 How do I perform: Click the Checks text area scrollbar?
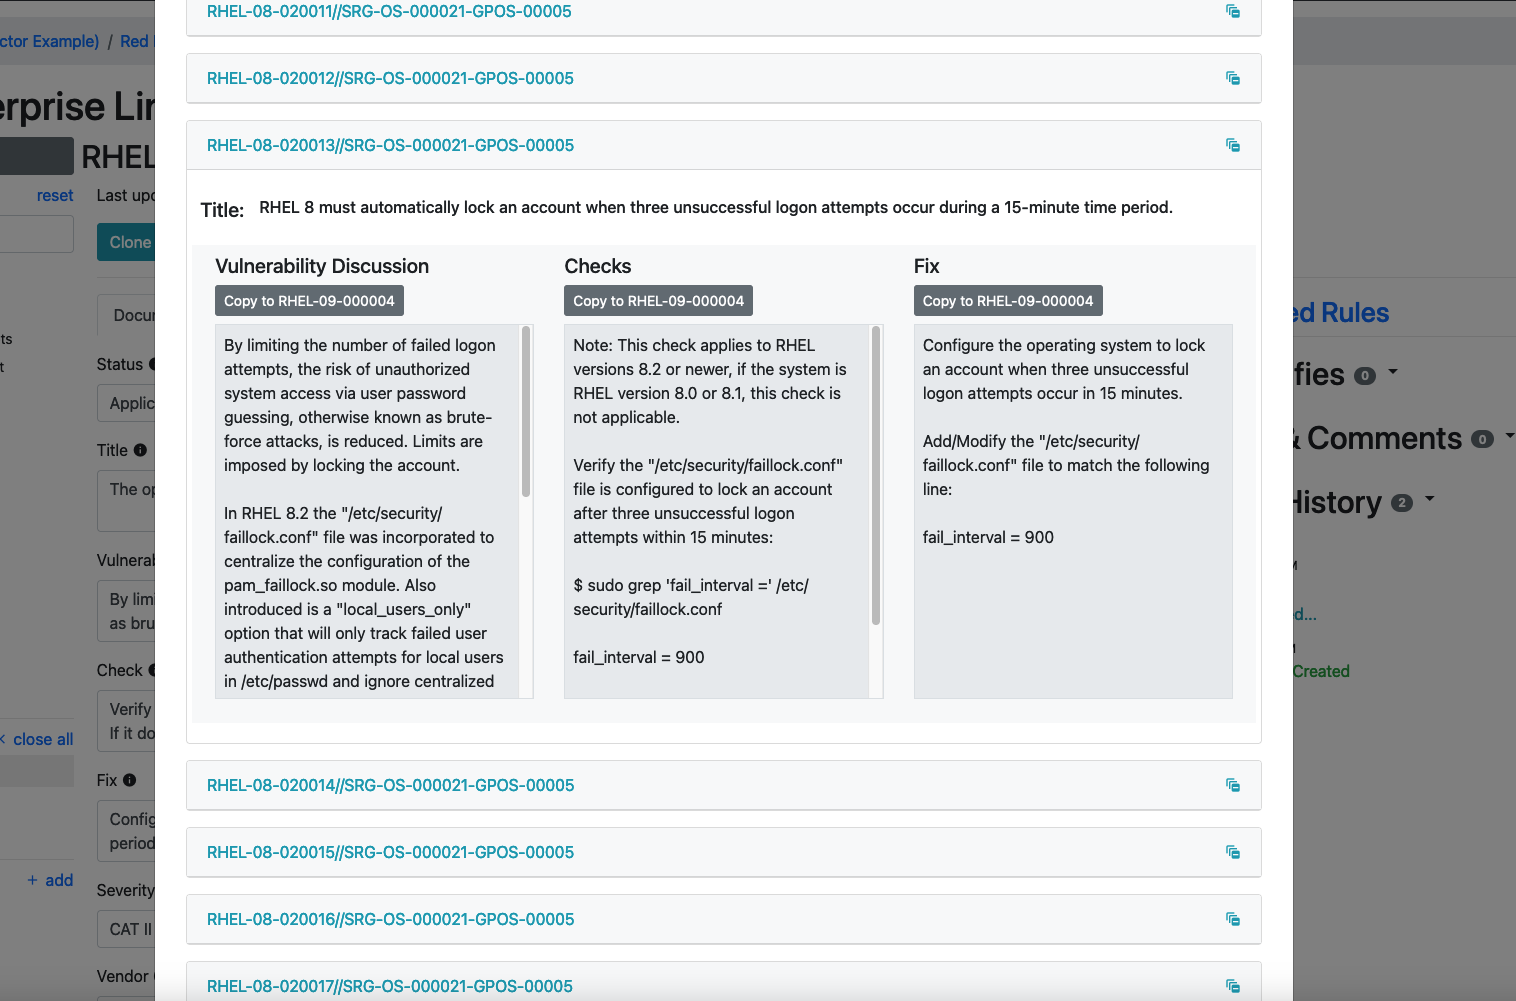coord(876,476)
